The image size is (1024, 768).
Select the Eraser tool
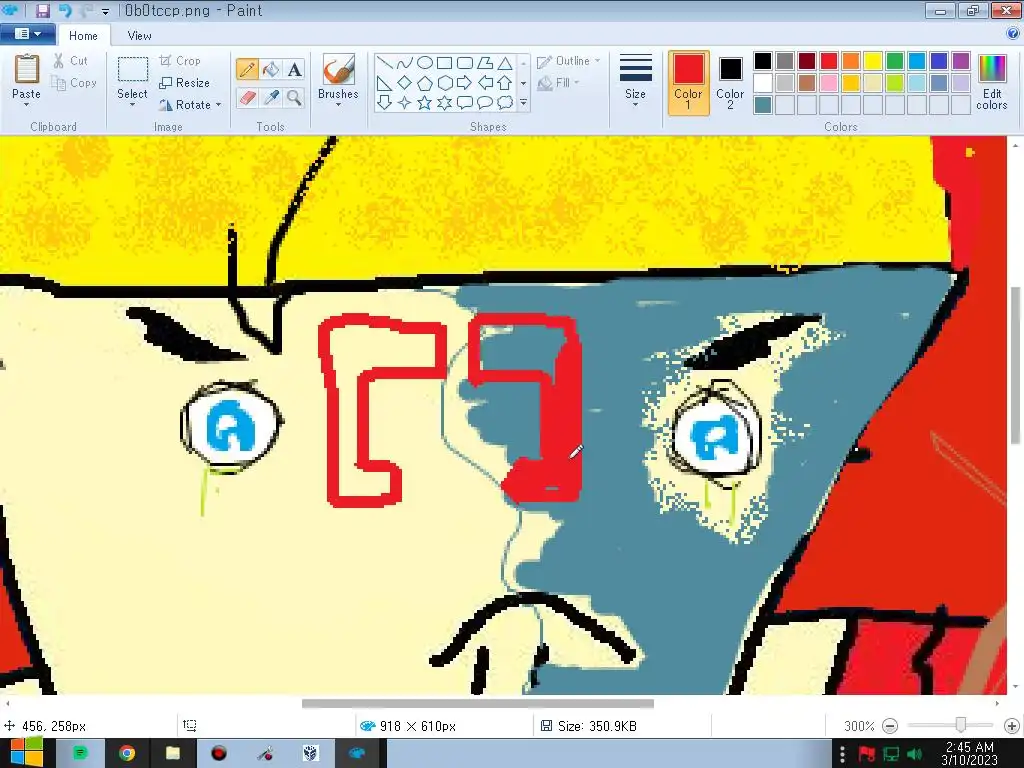247,98
